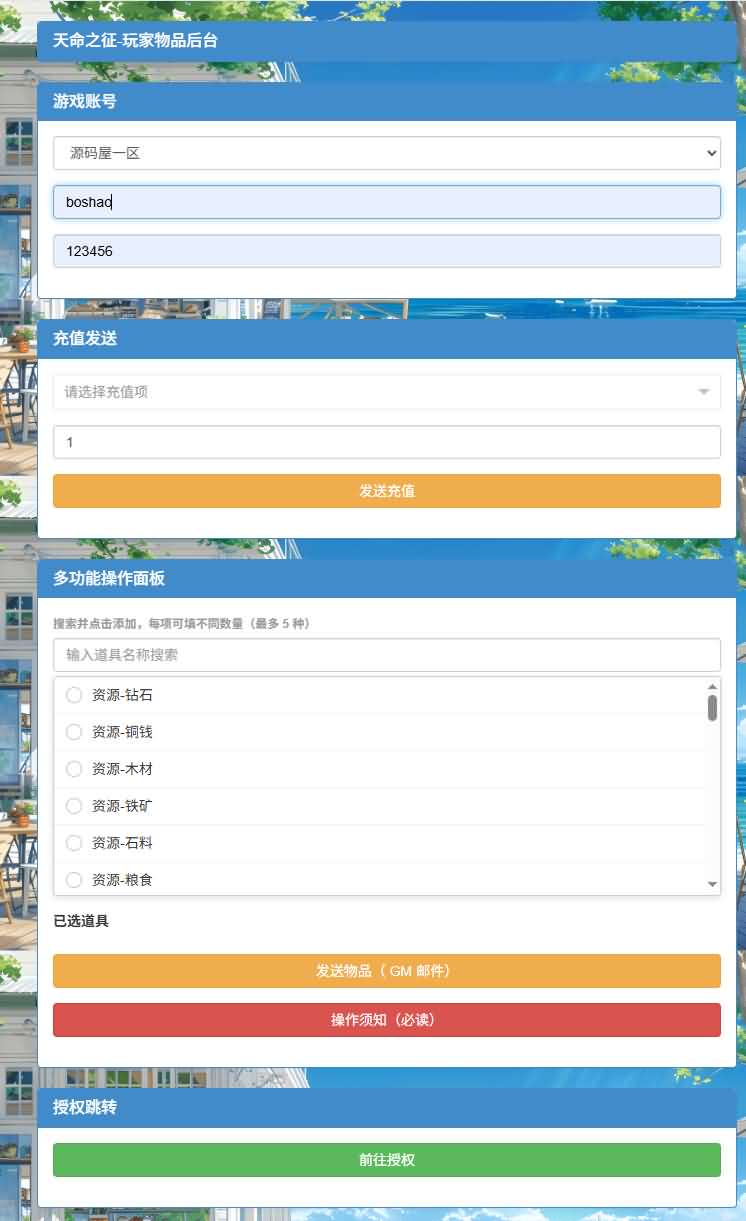This screenshot has height=1221, width=746.
Task: Select the 资源-粮食 radio option
Action: click(74, 880)
